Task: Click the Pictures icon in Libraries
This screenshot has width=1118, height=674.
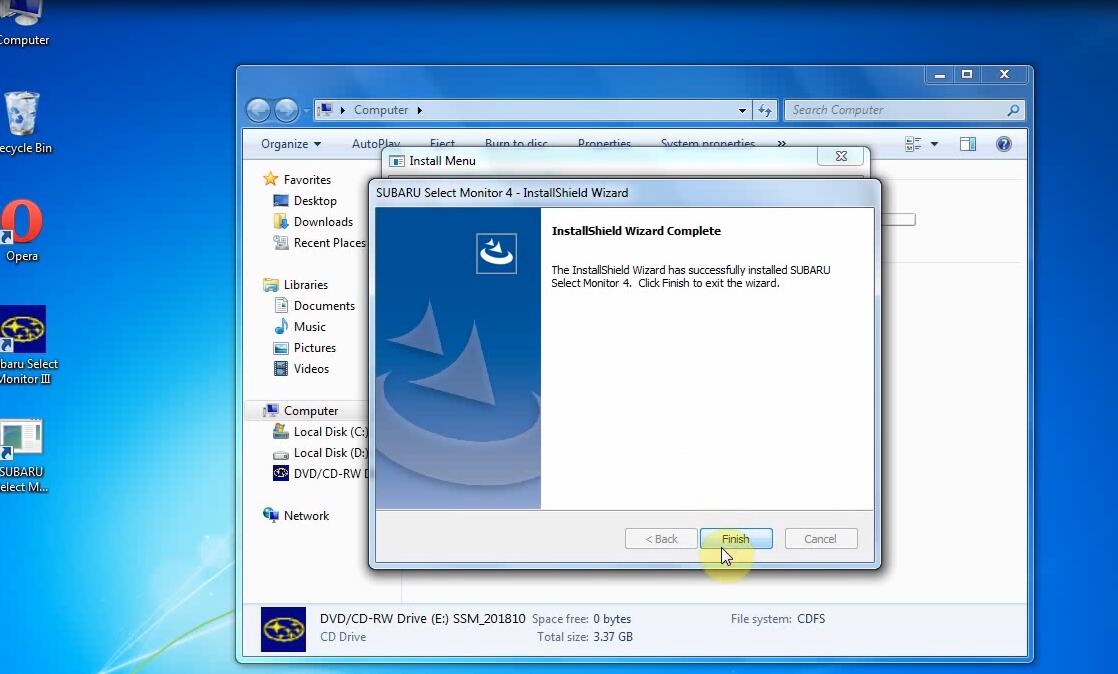Action: click(281, 348)
